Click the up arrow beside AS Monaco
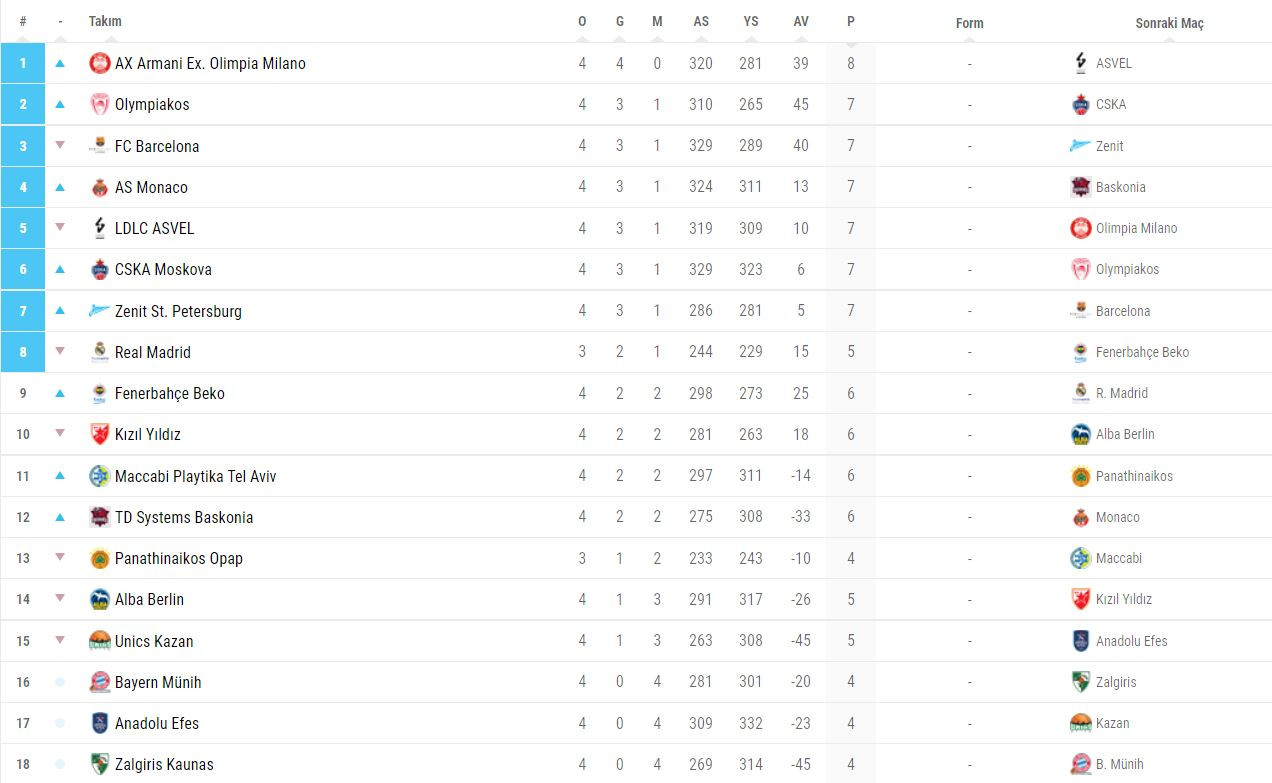 pos(60,187)
